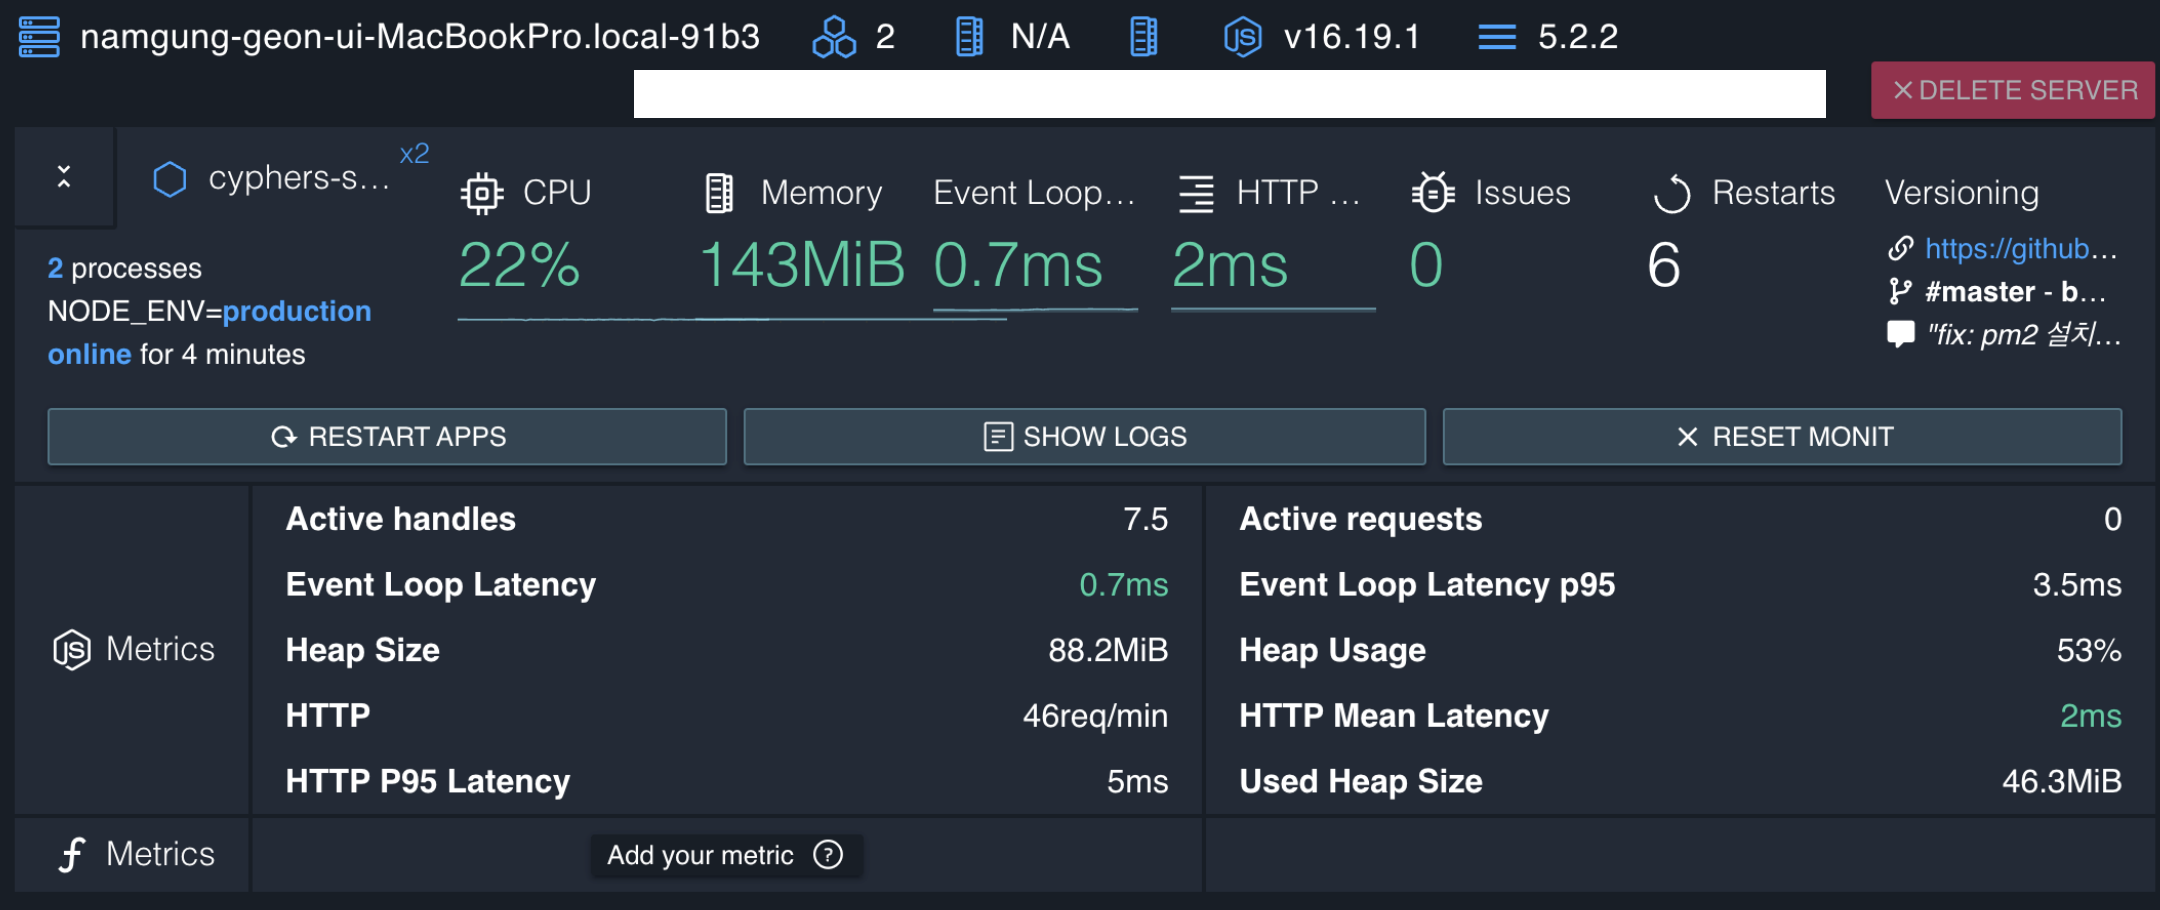Click the server stack icon beside the hostname

40,37
